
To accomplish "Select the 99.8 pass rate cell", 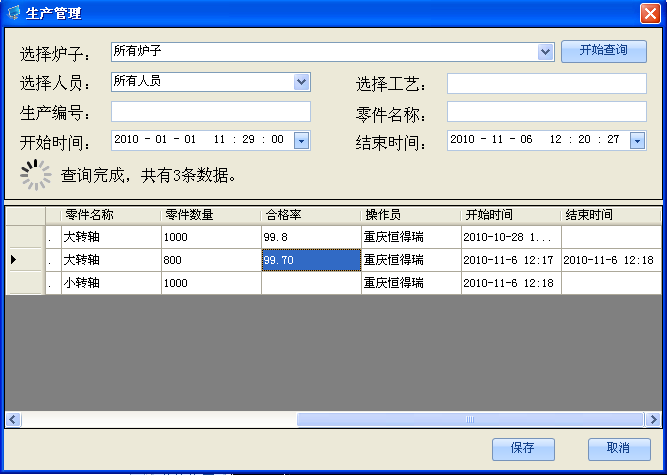I will (311, 237).
